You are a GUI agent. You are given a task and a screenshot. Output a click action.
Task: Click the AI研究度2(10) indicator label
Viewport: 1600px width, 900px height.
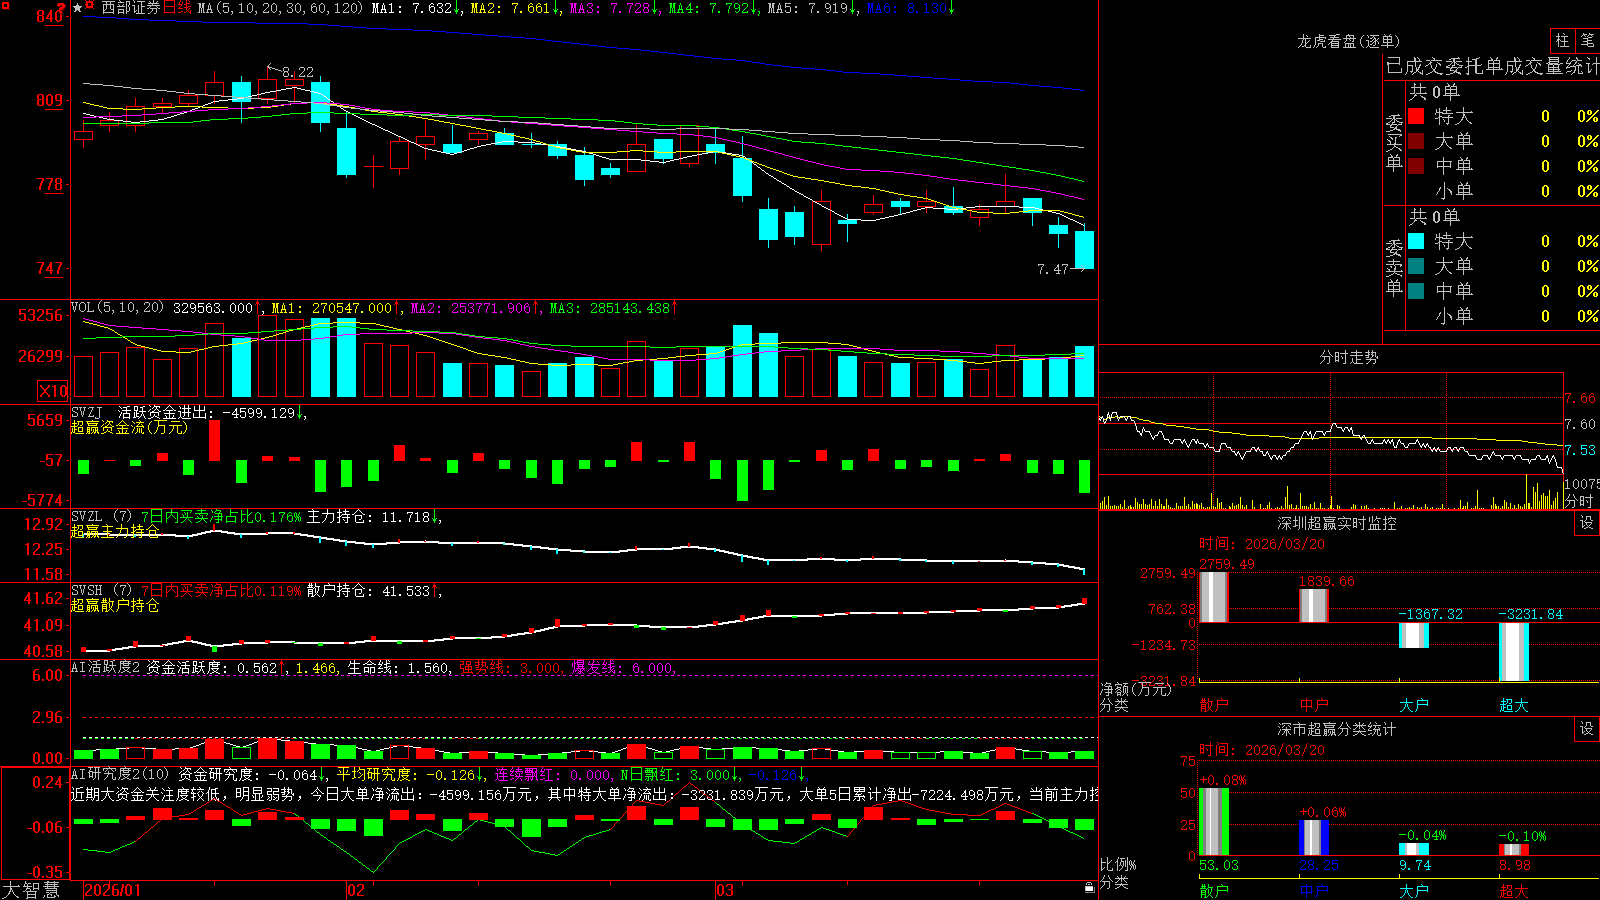[x=120, y=774]
